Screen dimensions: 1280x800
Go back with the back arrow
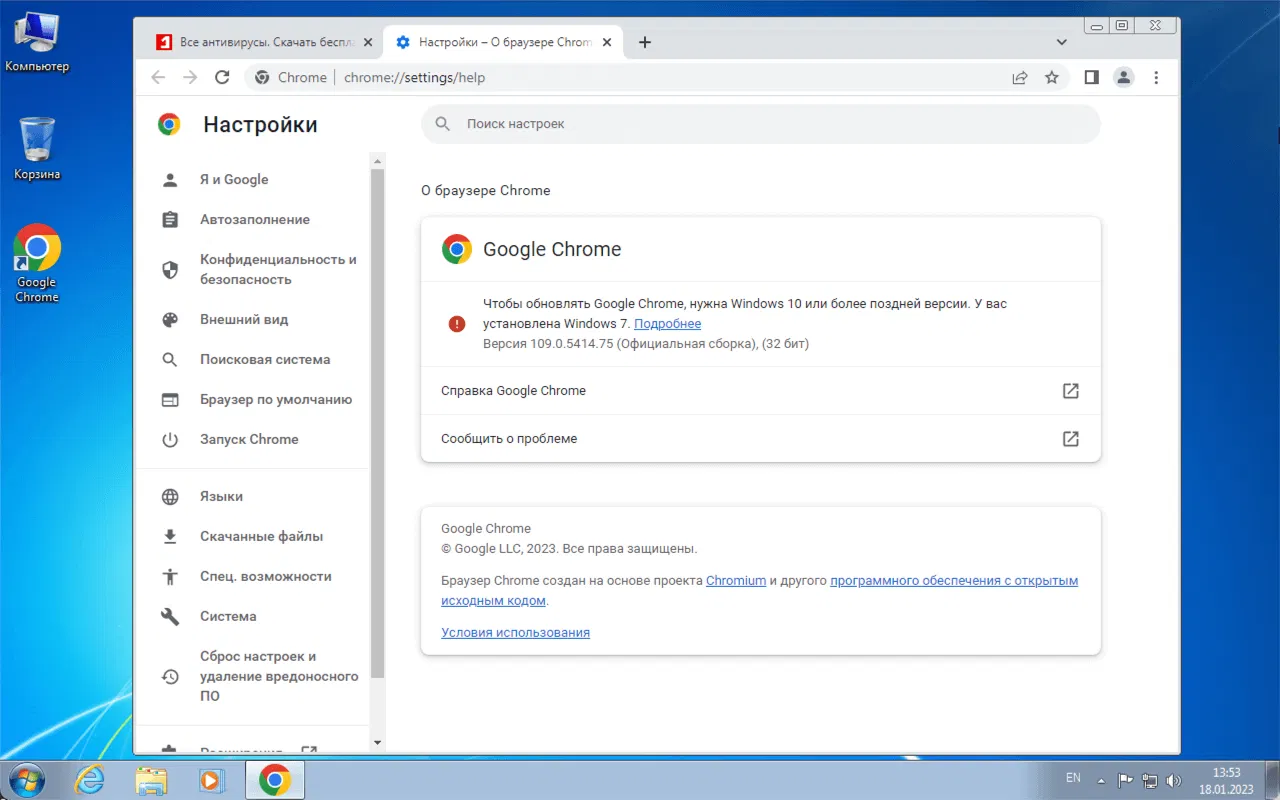coord(158,77)
